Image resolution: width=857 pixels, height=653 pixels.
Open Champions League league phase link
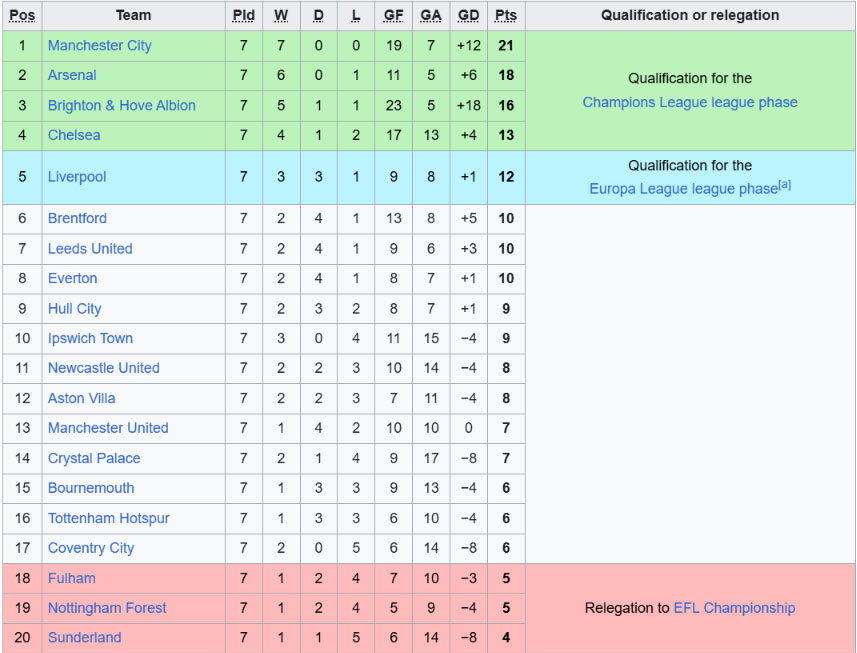pos(690,103)
